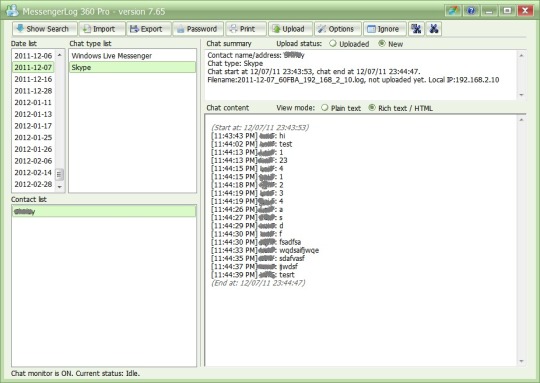Image resolution: width=540 pixels, height=383 pixels.
Task: Click Chat summary scroll up arrow
Action: [x=521, y=55]
